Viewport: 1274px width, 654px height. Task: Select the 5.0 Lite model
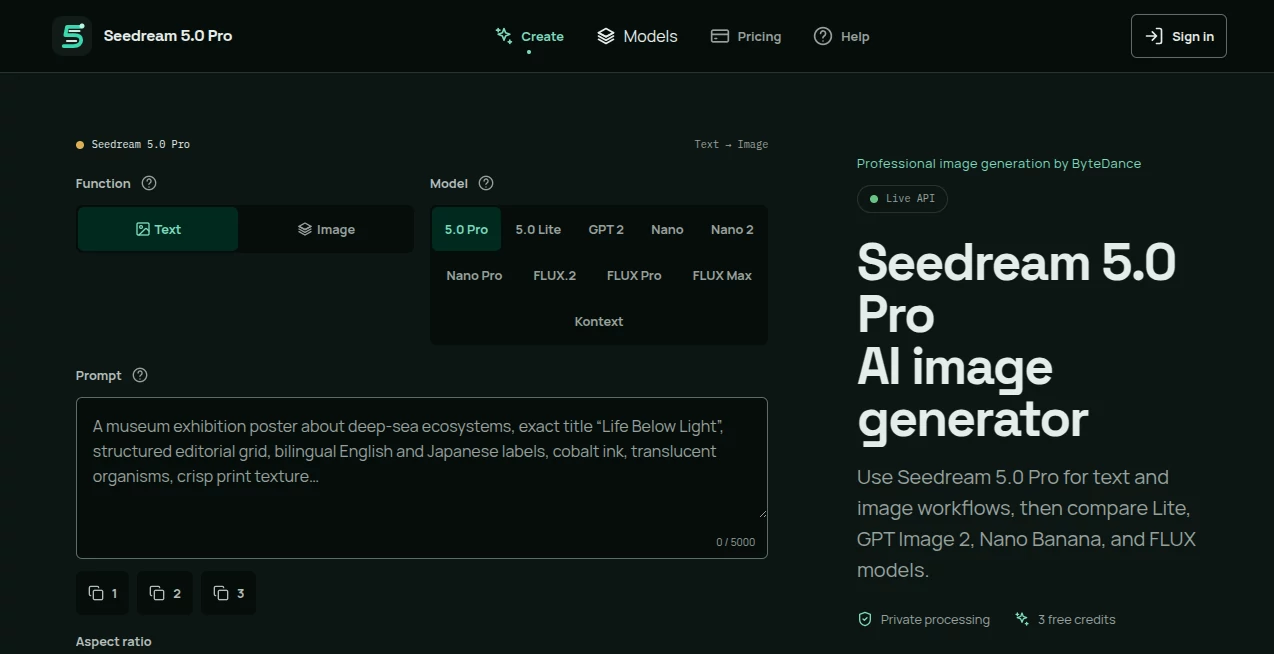click(538, 229)
